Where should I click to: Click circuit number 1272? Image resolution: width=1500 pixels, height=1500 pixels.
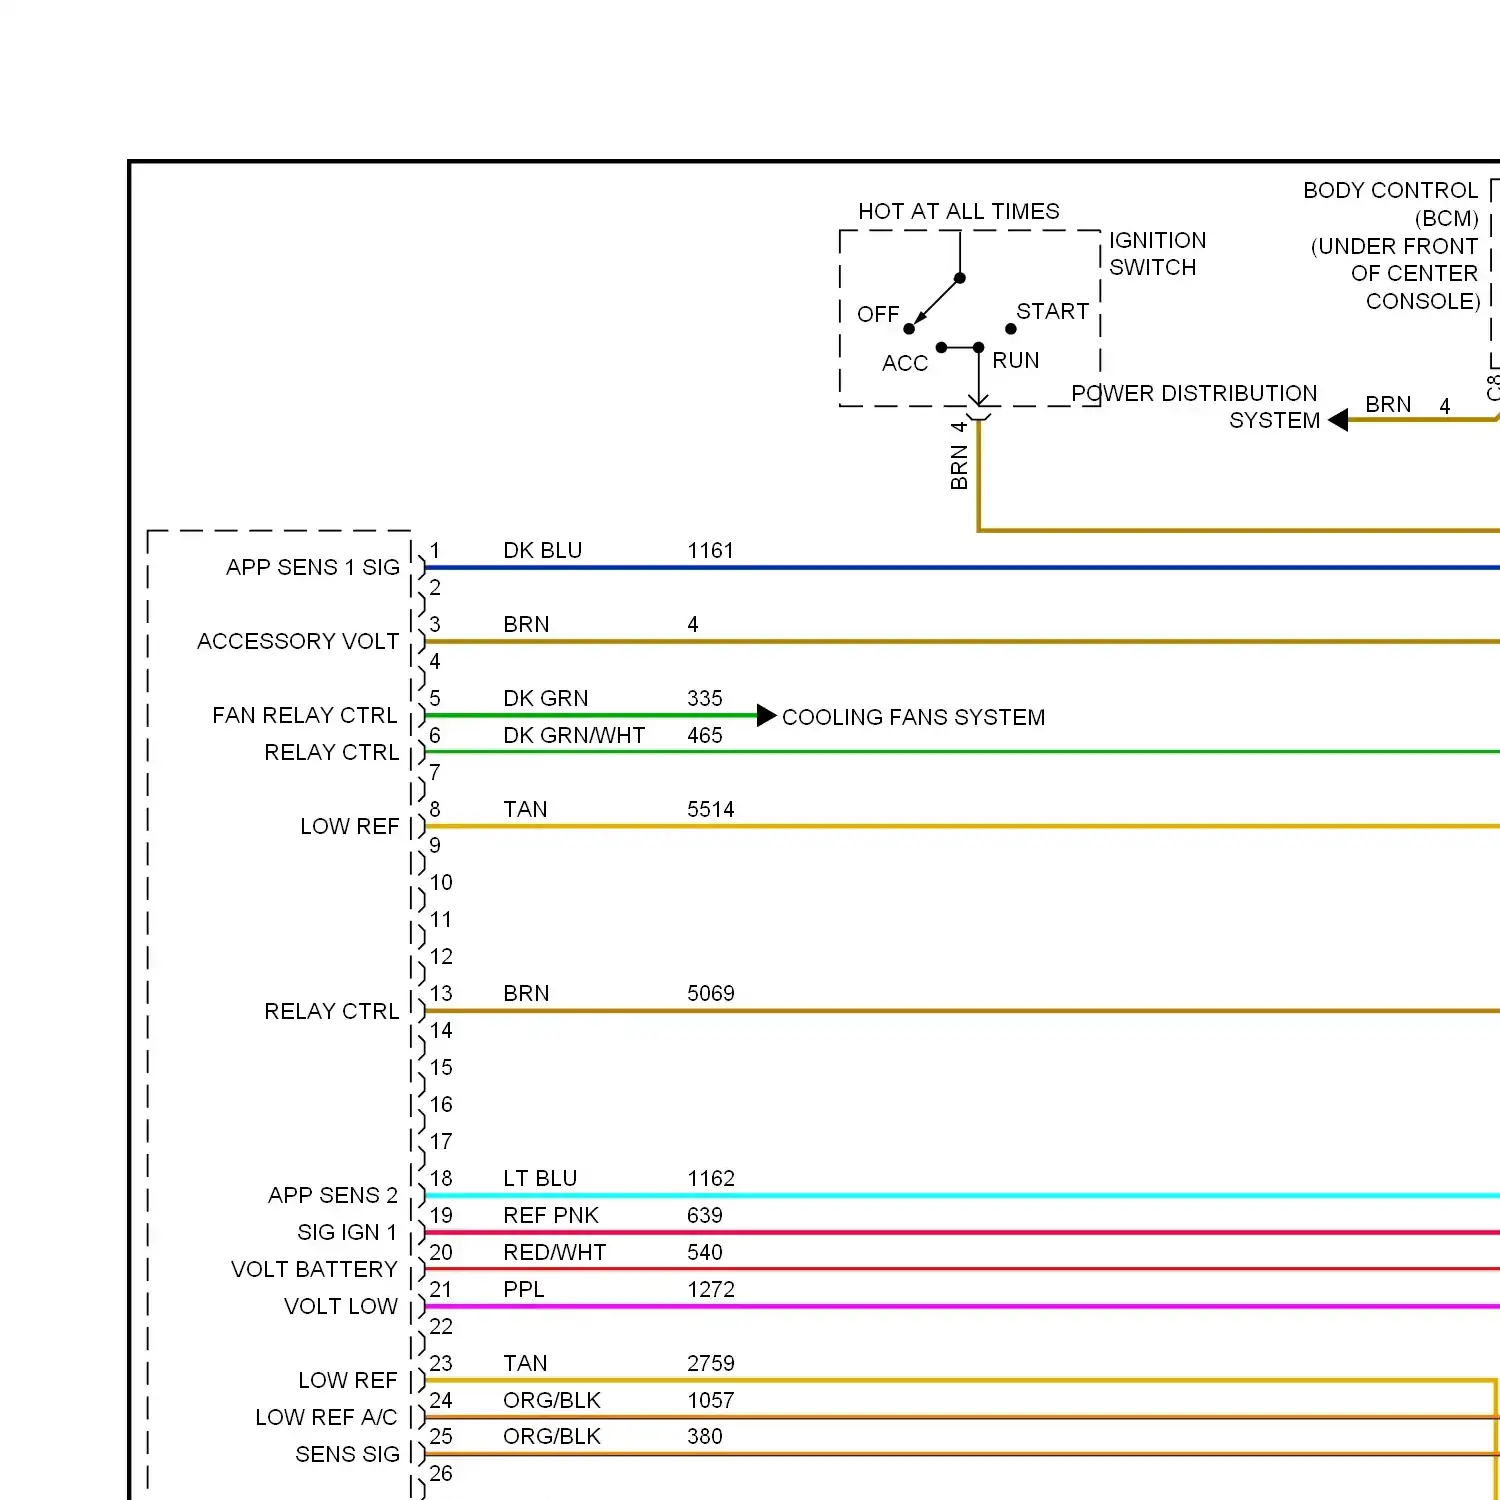pos(711,1289)
